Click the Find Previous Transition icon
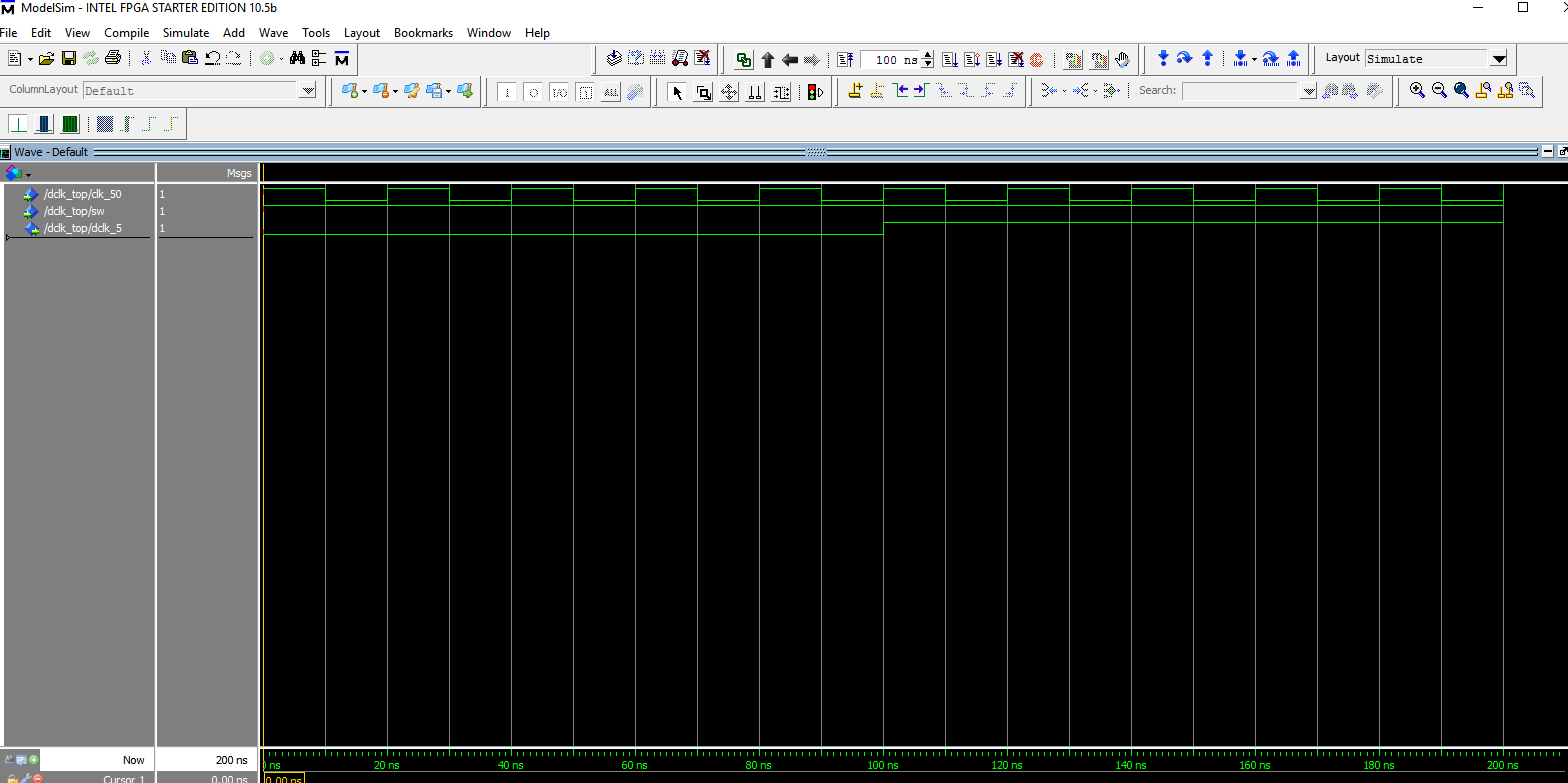This screenshot has height=783, width=1568. pyautogui.click(x=901, y=91)
